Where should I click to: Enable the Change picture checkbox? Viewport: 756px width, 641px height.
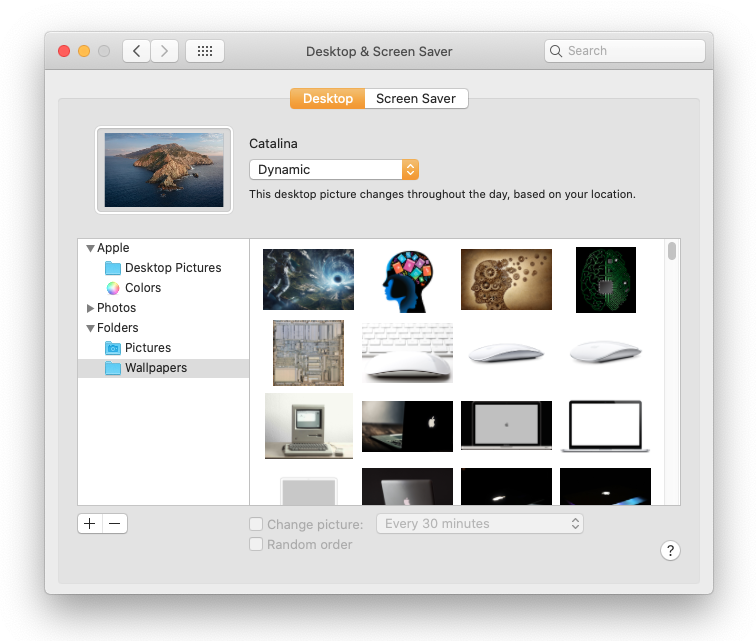[x=256, y=524]
